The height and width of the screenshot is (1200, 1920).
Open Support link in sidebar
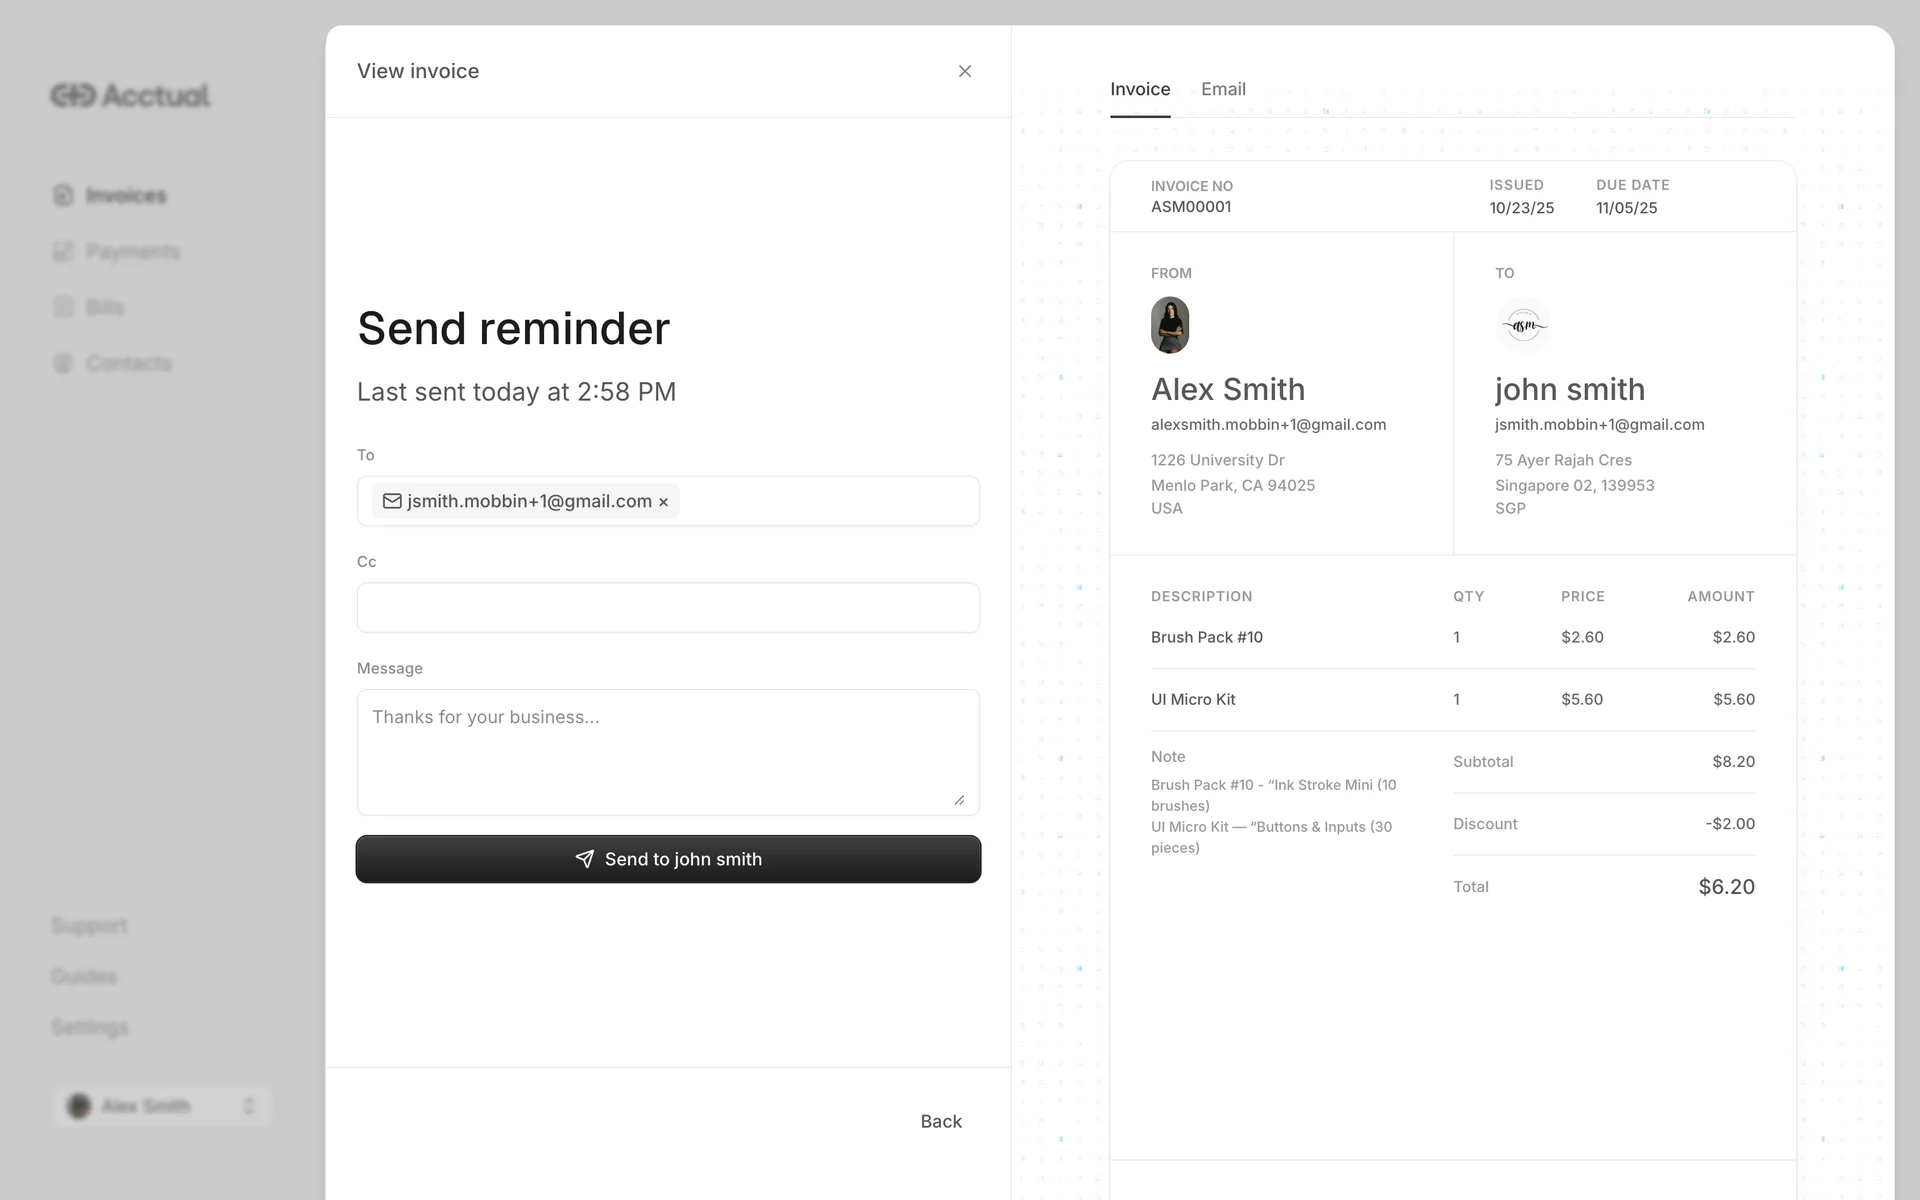(x=90, y=925)
